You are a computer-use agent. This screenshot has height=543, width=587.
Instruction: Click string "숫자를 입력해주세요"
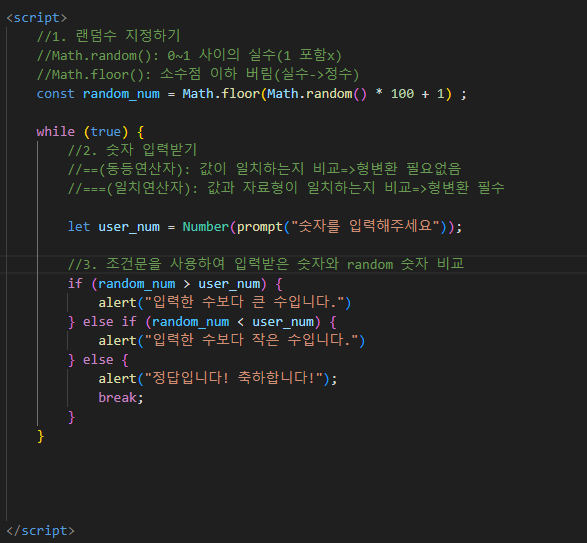coord(365,226)
